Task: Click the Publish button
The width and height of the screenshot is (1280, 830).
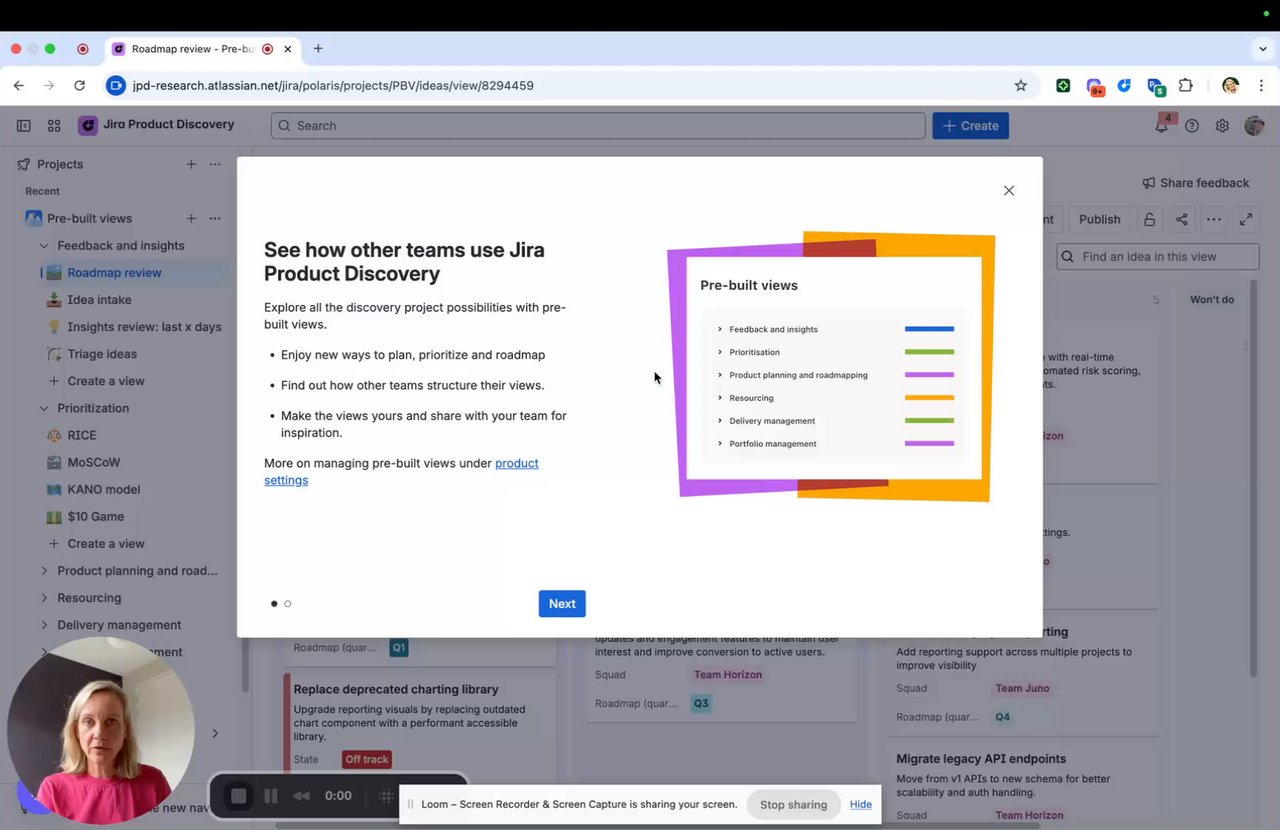Action: pos(1099,219)
